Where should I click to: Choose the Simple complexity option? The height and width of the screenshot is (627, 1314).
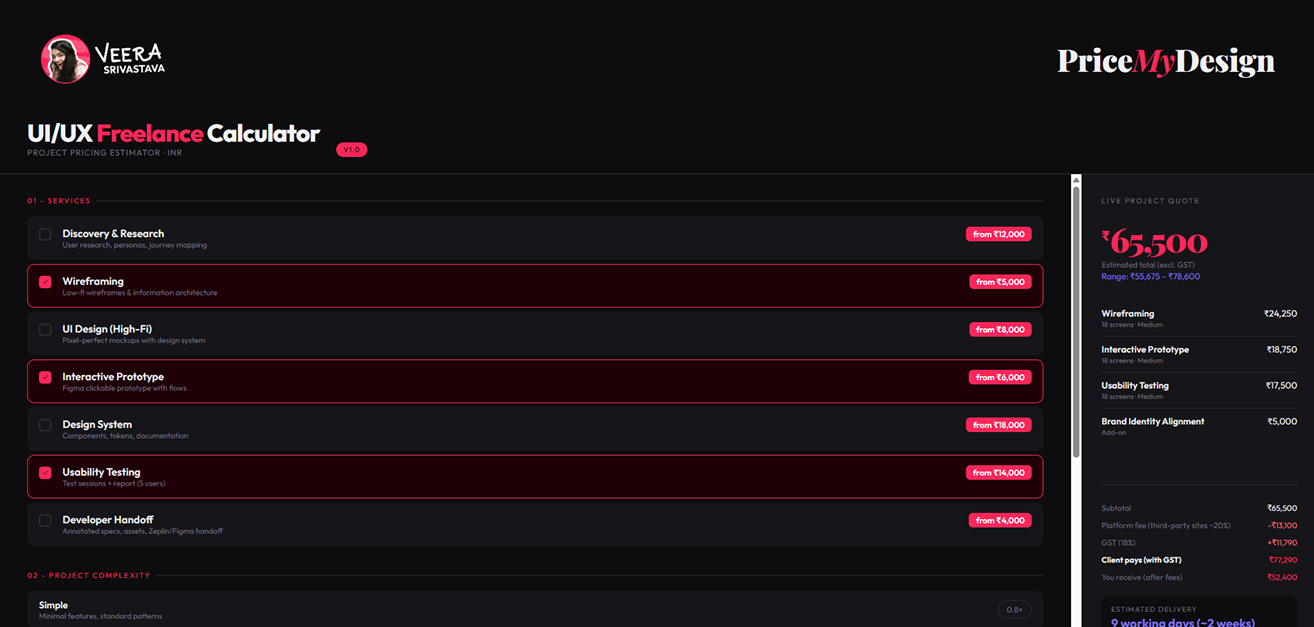pyautogui.click(x=54, y=606)
